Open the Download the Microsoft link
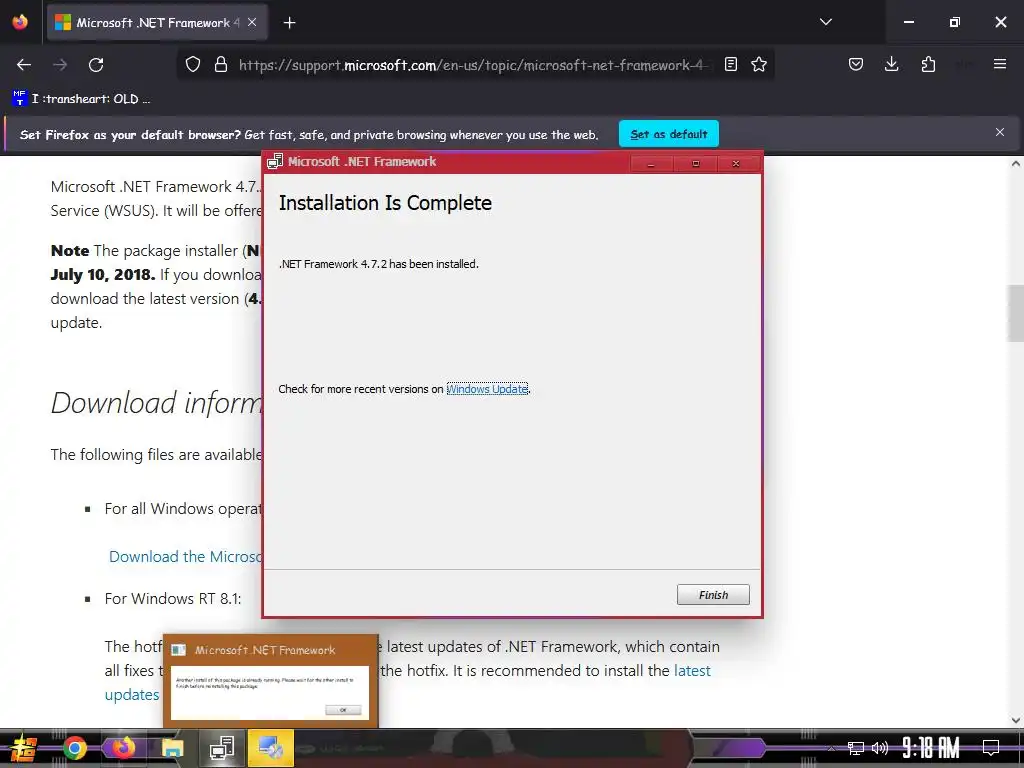1024x768 pixels. pos(186,556)
